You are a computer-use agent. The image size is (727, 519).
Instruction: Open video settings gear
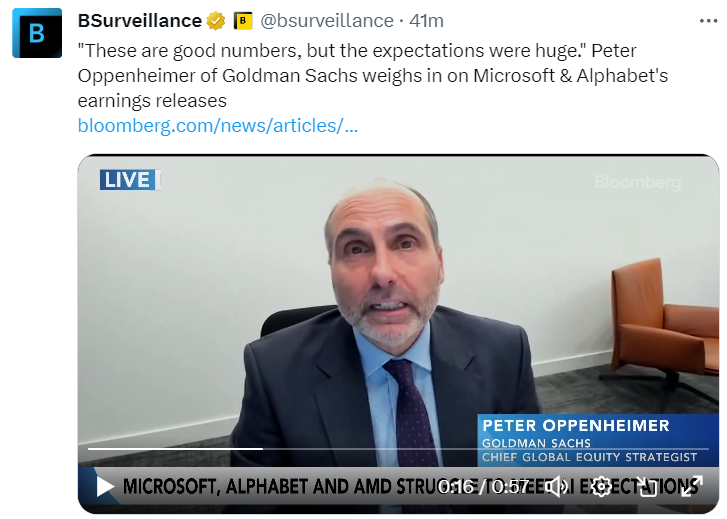[x=601, y=487]
